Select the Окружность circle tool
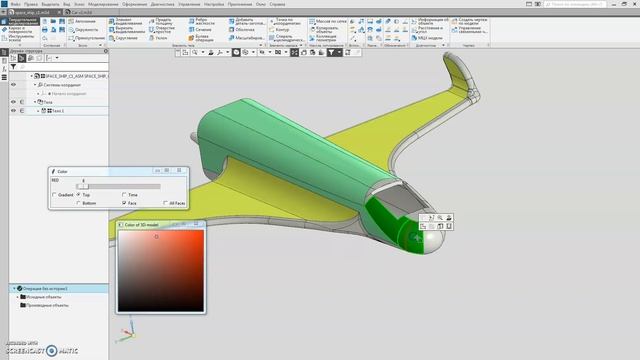This screenshot has width=640, height=360. click(83, 30)
